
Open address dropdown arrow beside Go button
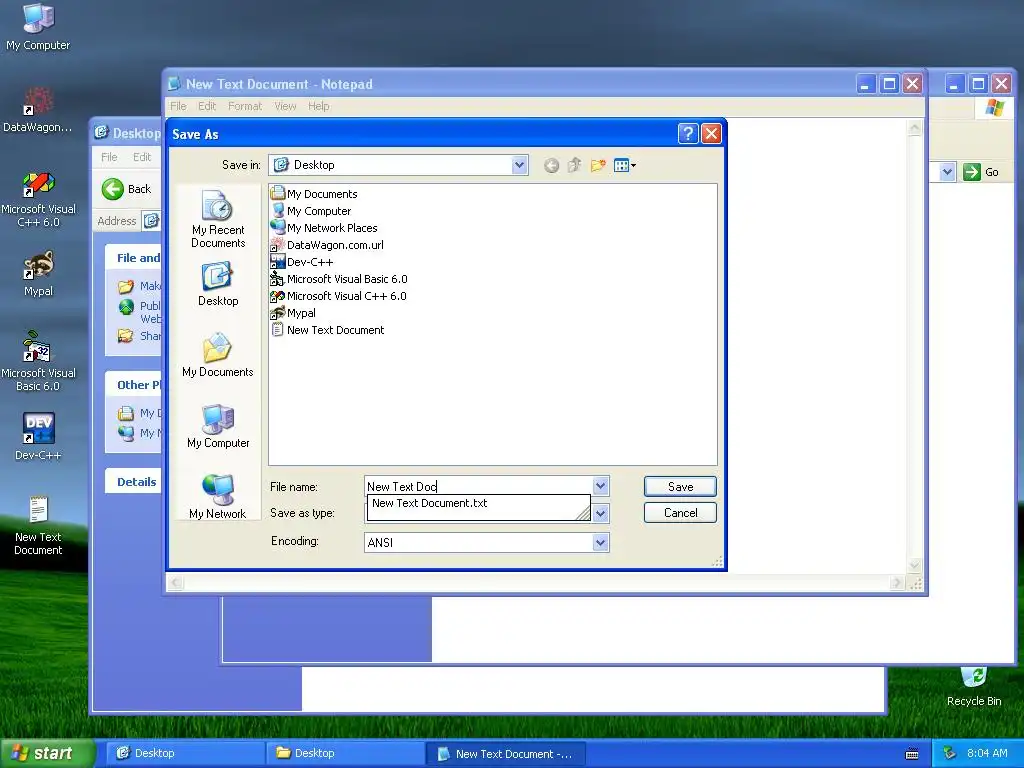948,172
